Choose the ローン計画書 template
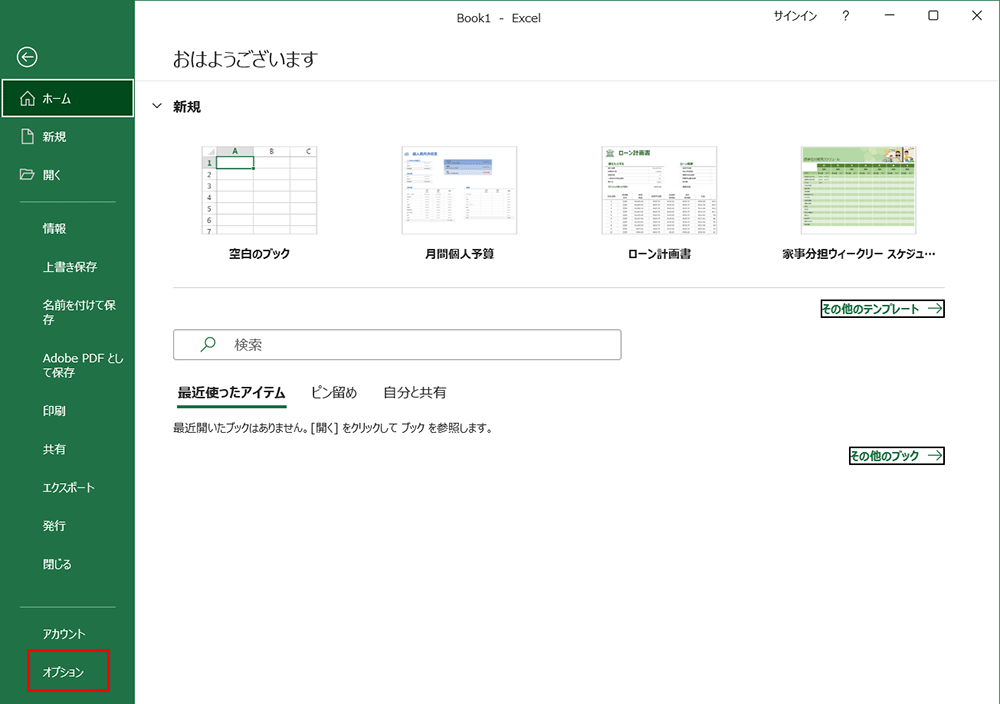Screen dimensions: 1000x704 [659, 190]
